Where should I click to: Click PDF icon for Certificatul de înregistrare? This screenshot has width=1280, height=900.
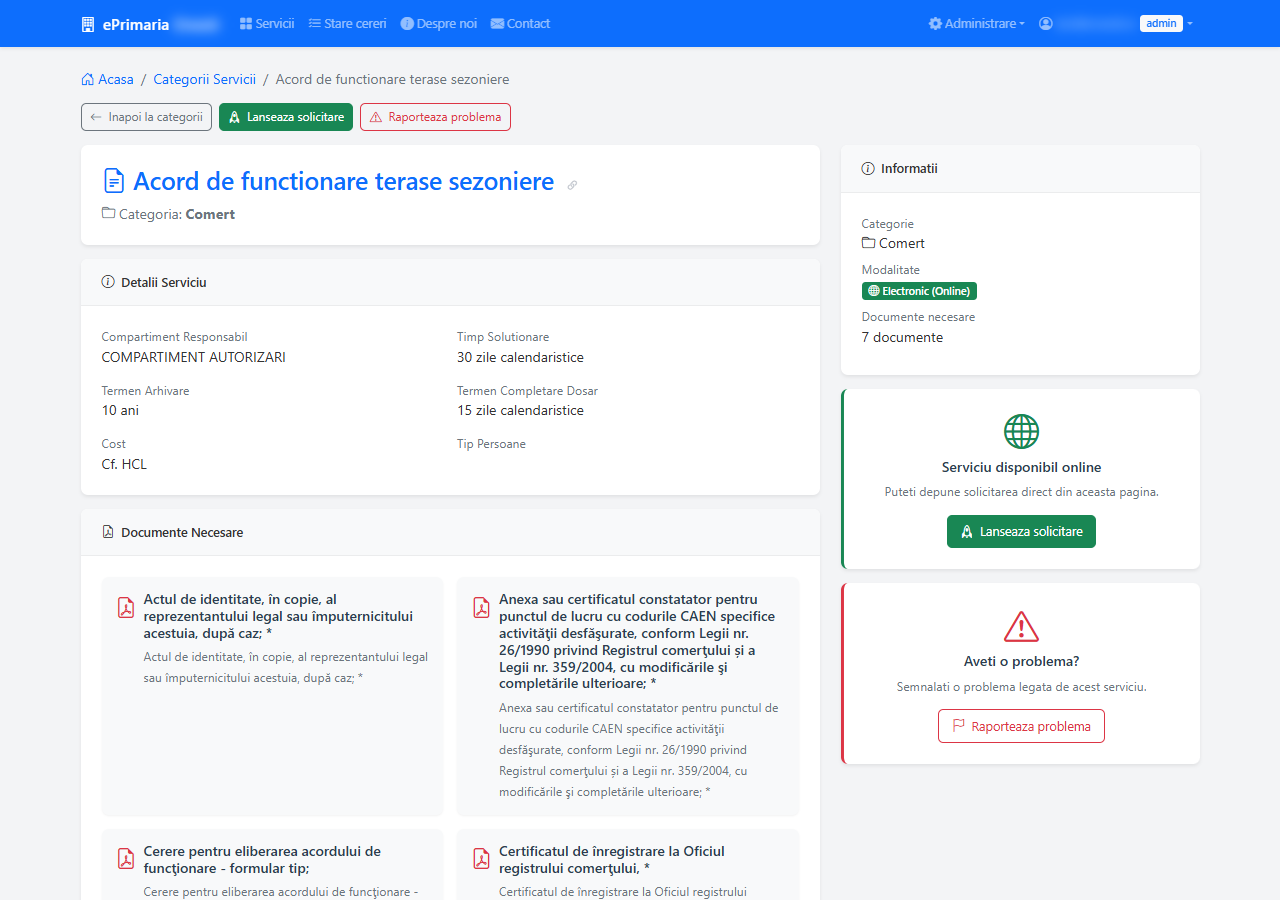[481, 860]
